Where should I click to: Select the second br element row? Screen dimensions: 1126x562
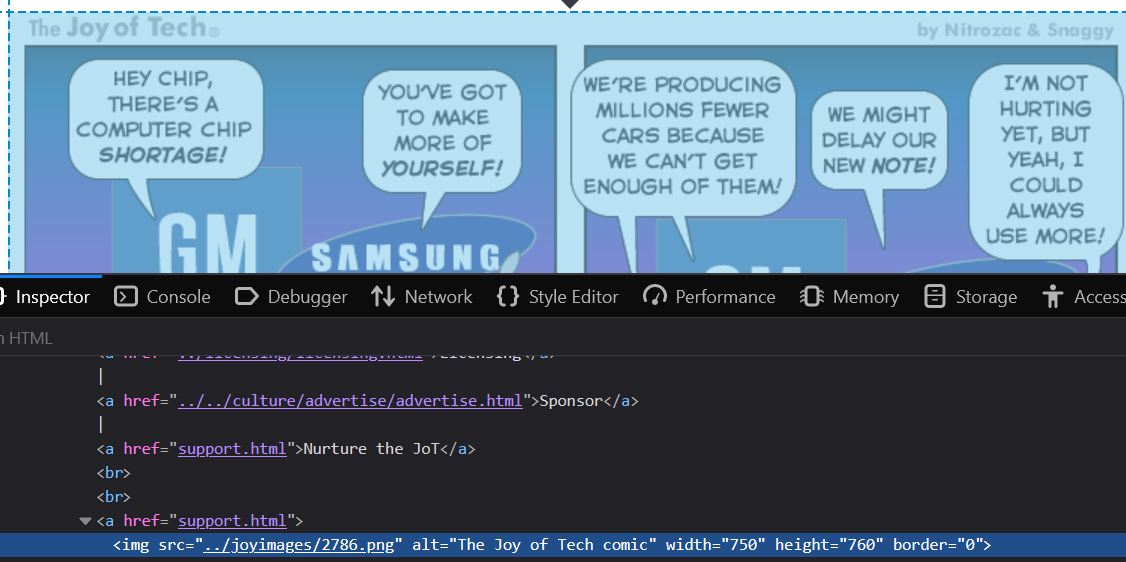563,497
